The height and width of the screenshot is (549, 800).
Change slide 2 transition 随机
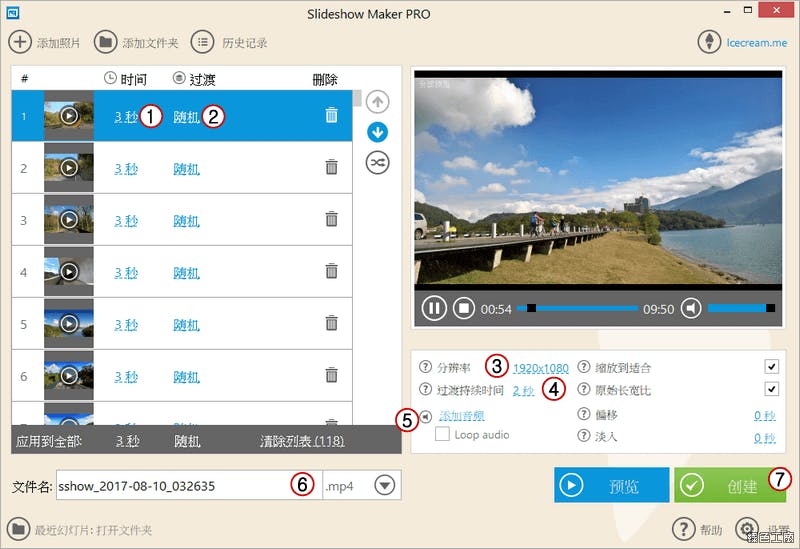pos(186,169)
